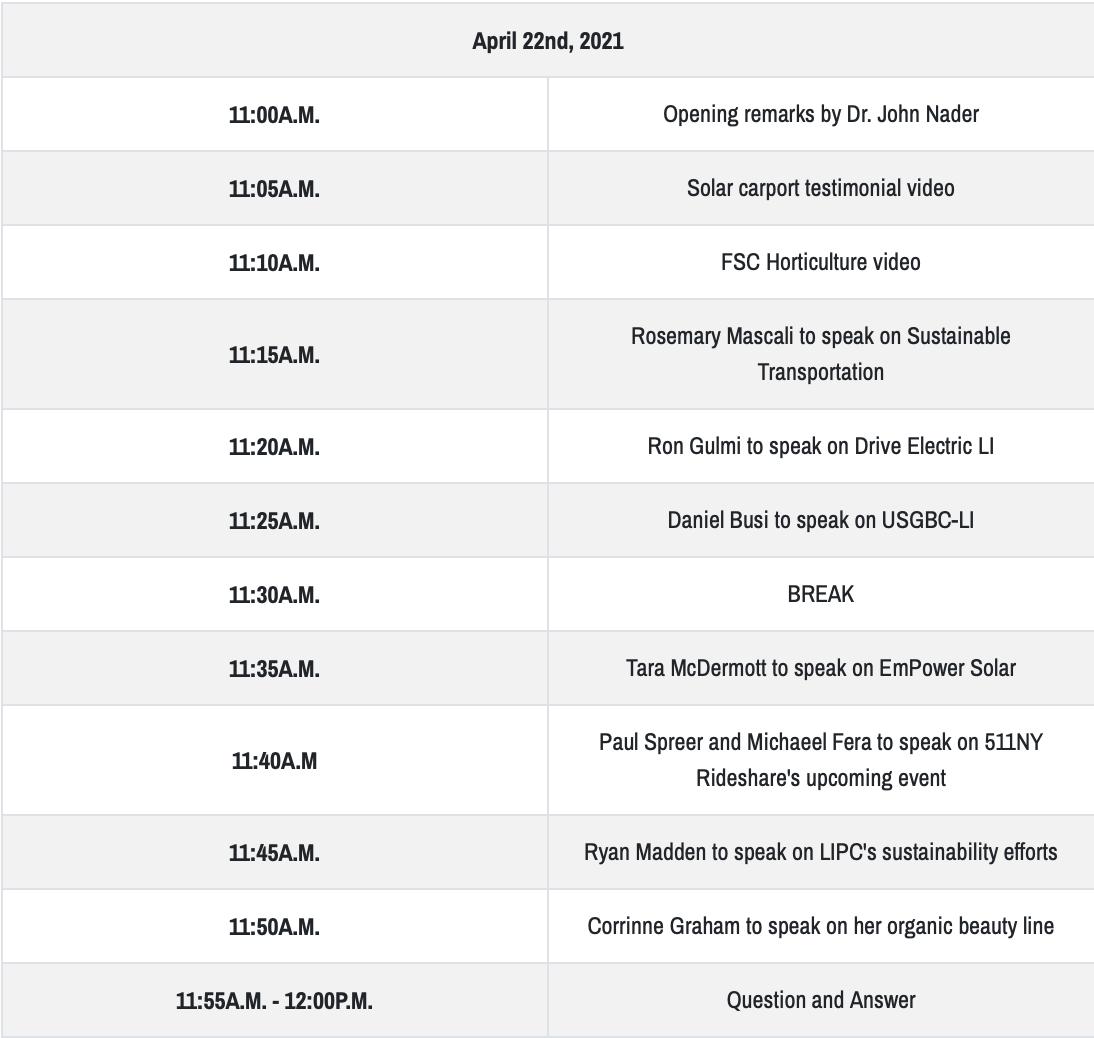The image size is (1094, 1038).
Task: Select the 11:50A.M. time cell
Action: tap(274, 926)
